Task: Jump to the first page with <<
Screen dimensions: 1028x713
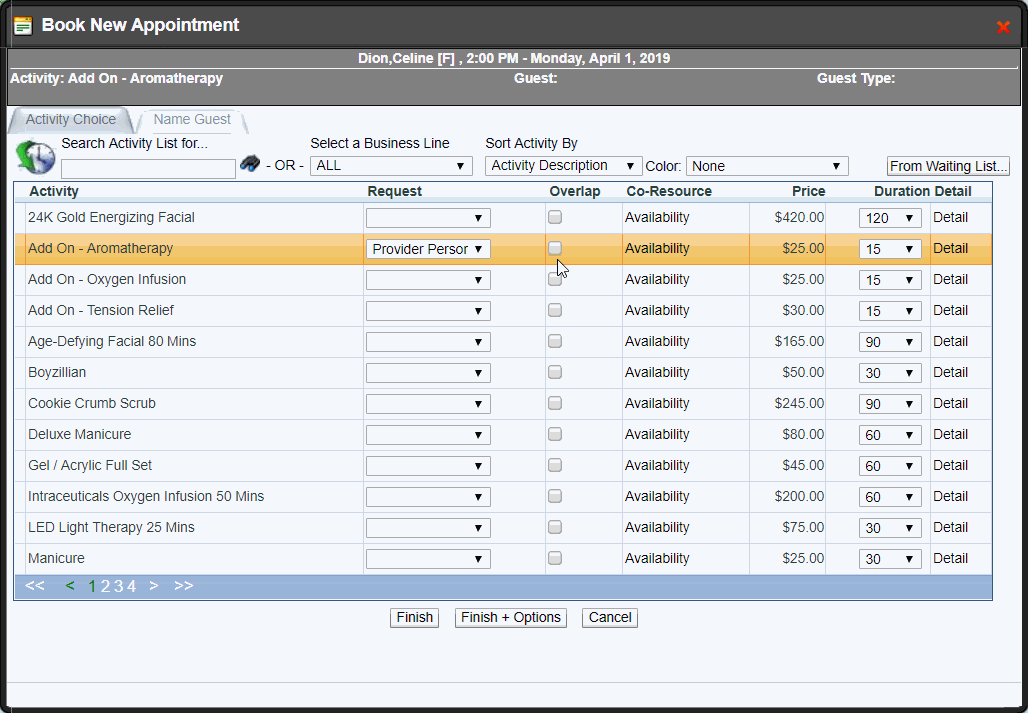Action: (35, 585)
